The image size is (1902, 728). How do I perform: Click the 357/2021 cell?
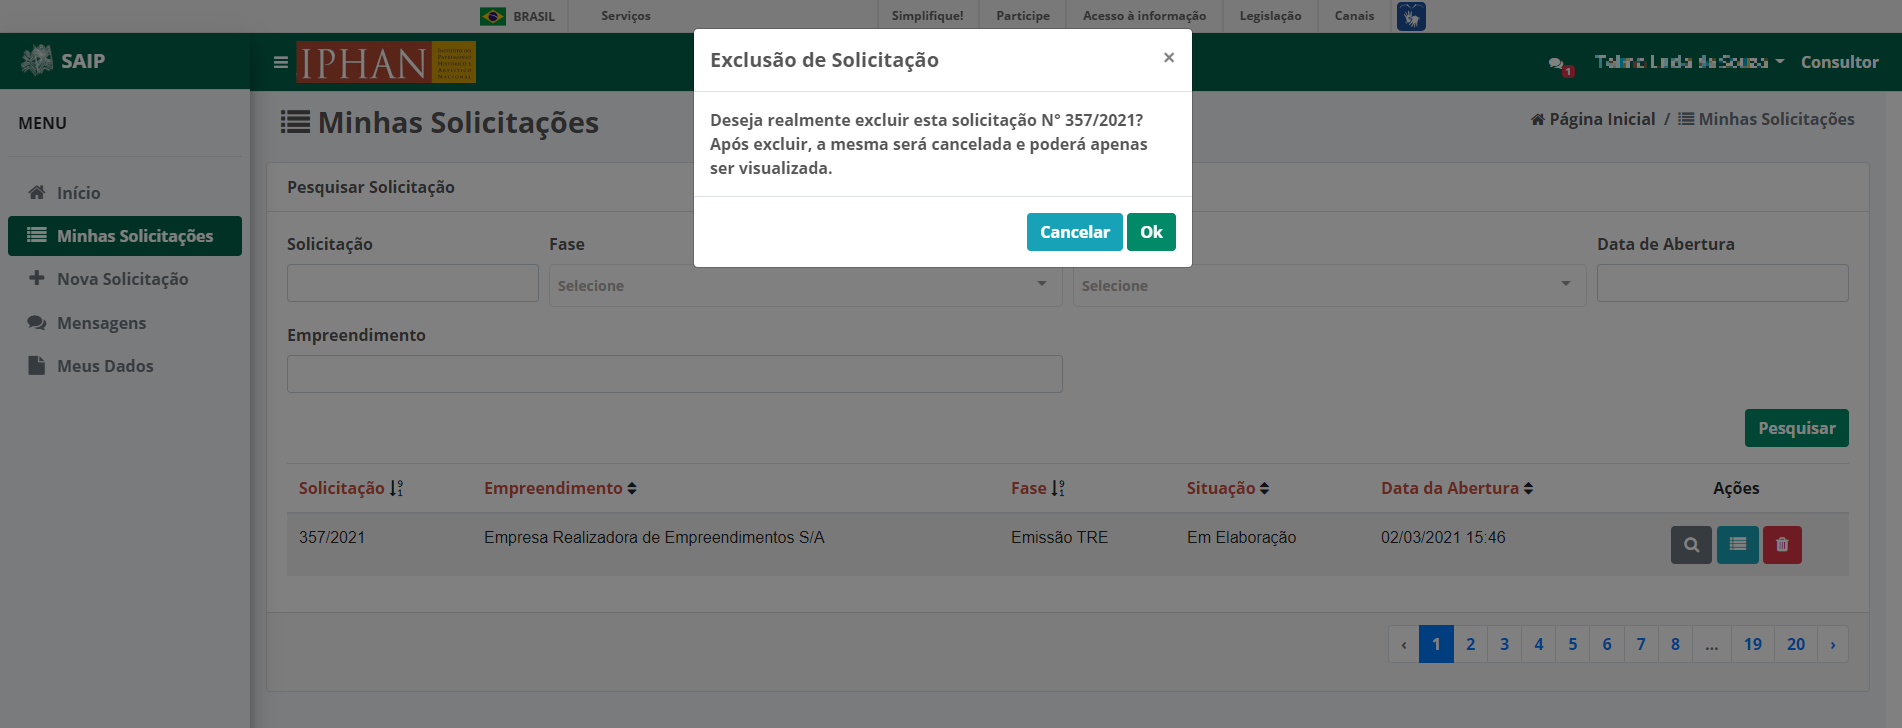click(332, 538)
